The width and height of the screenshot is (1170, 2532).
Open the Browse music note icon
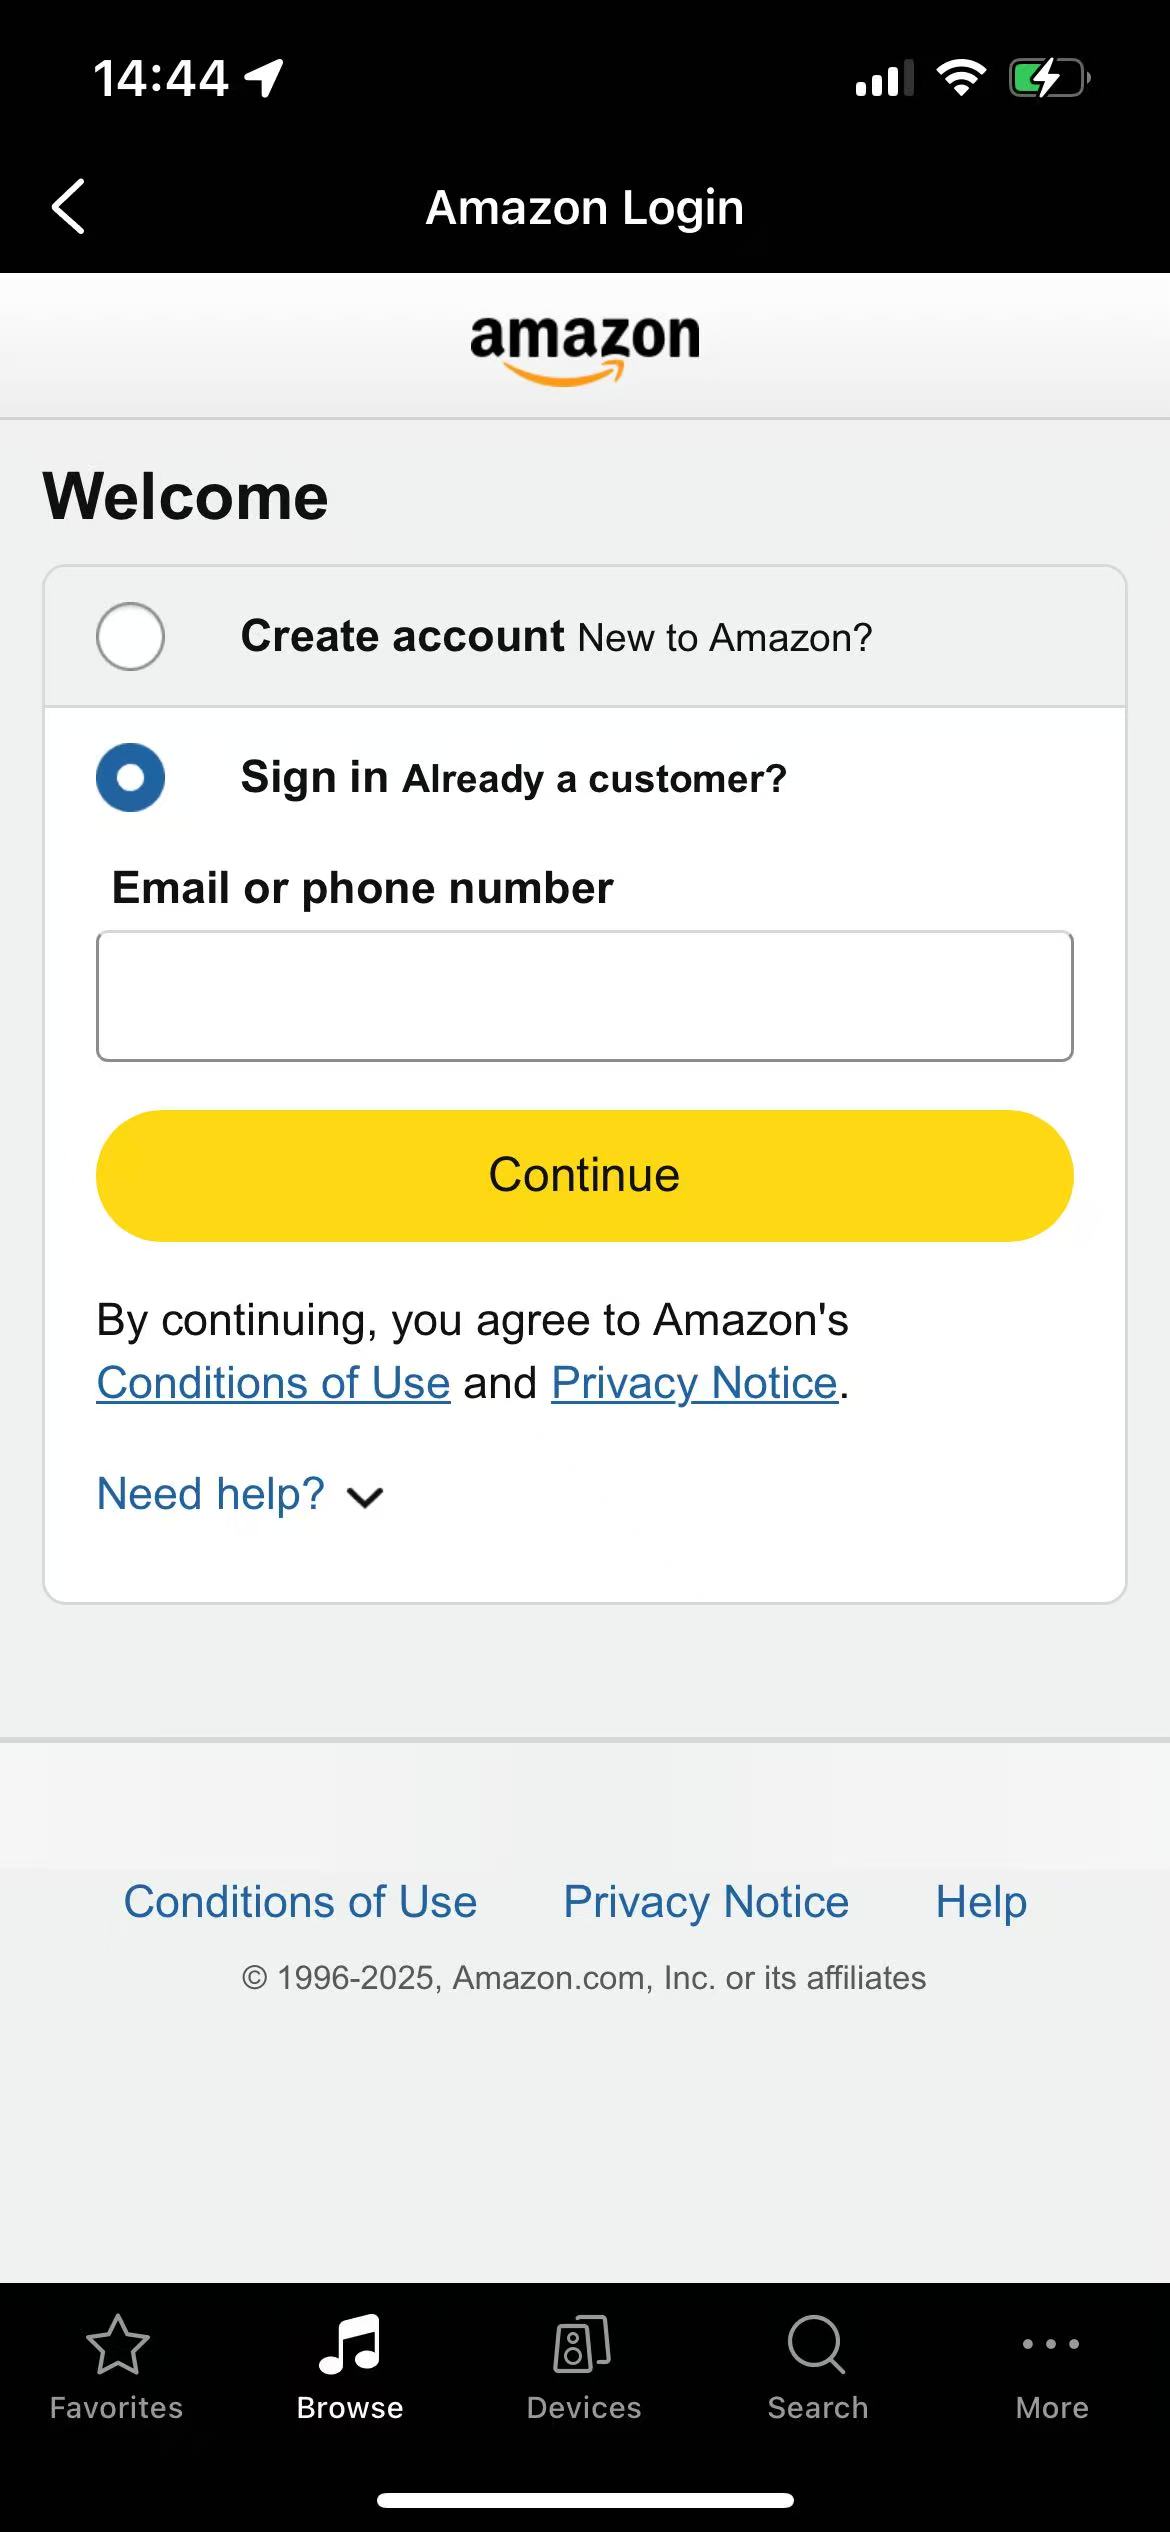pos(350,2344)
